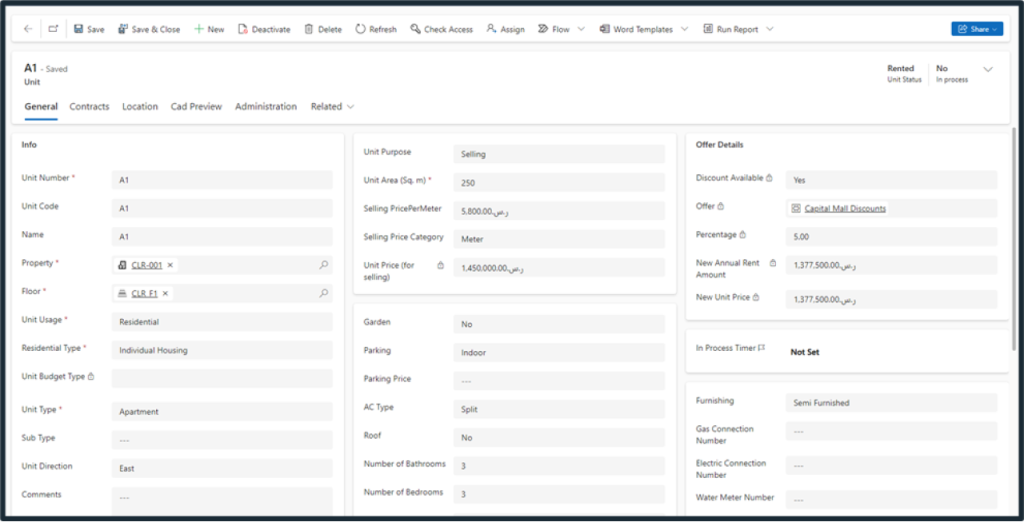Toggle the Garden field set to No
Viewport: 1024px width, 522px height.
(x=558, y=324)
